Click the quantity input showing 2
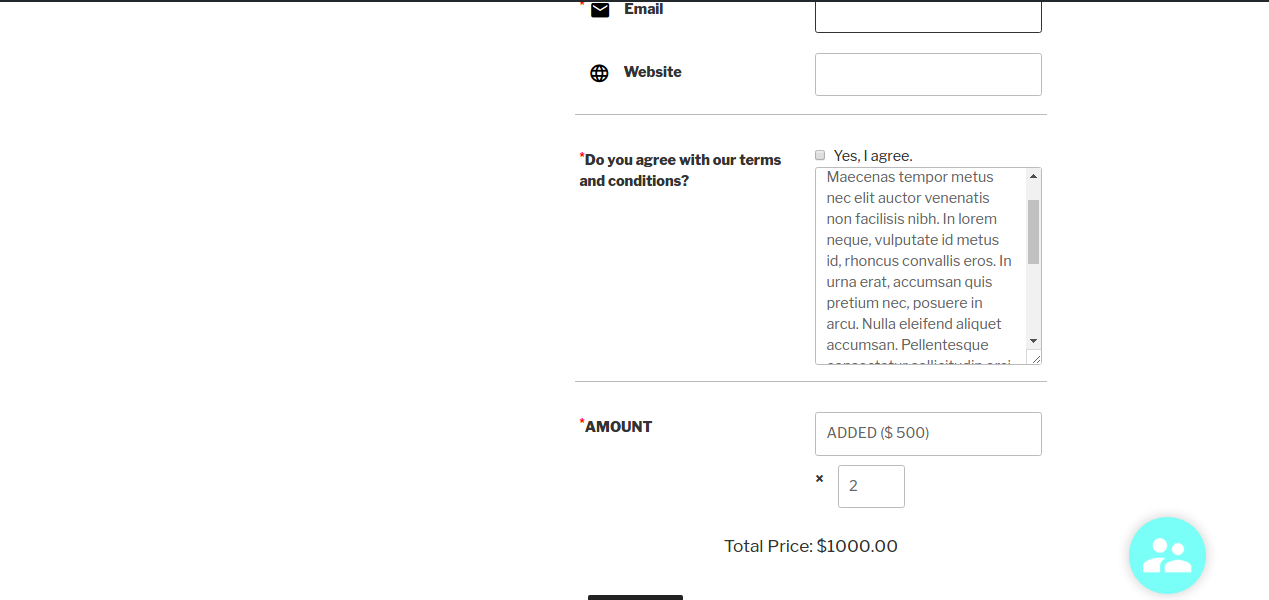 pyautogui.click(x=870, y=486)
